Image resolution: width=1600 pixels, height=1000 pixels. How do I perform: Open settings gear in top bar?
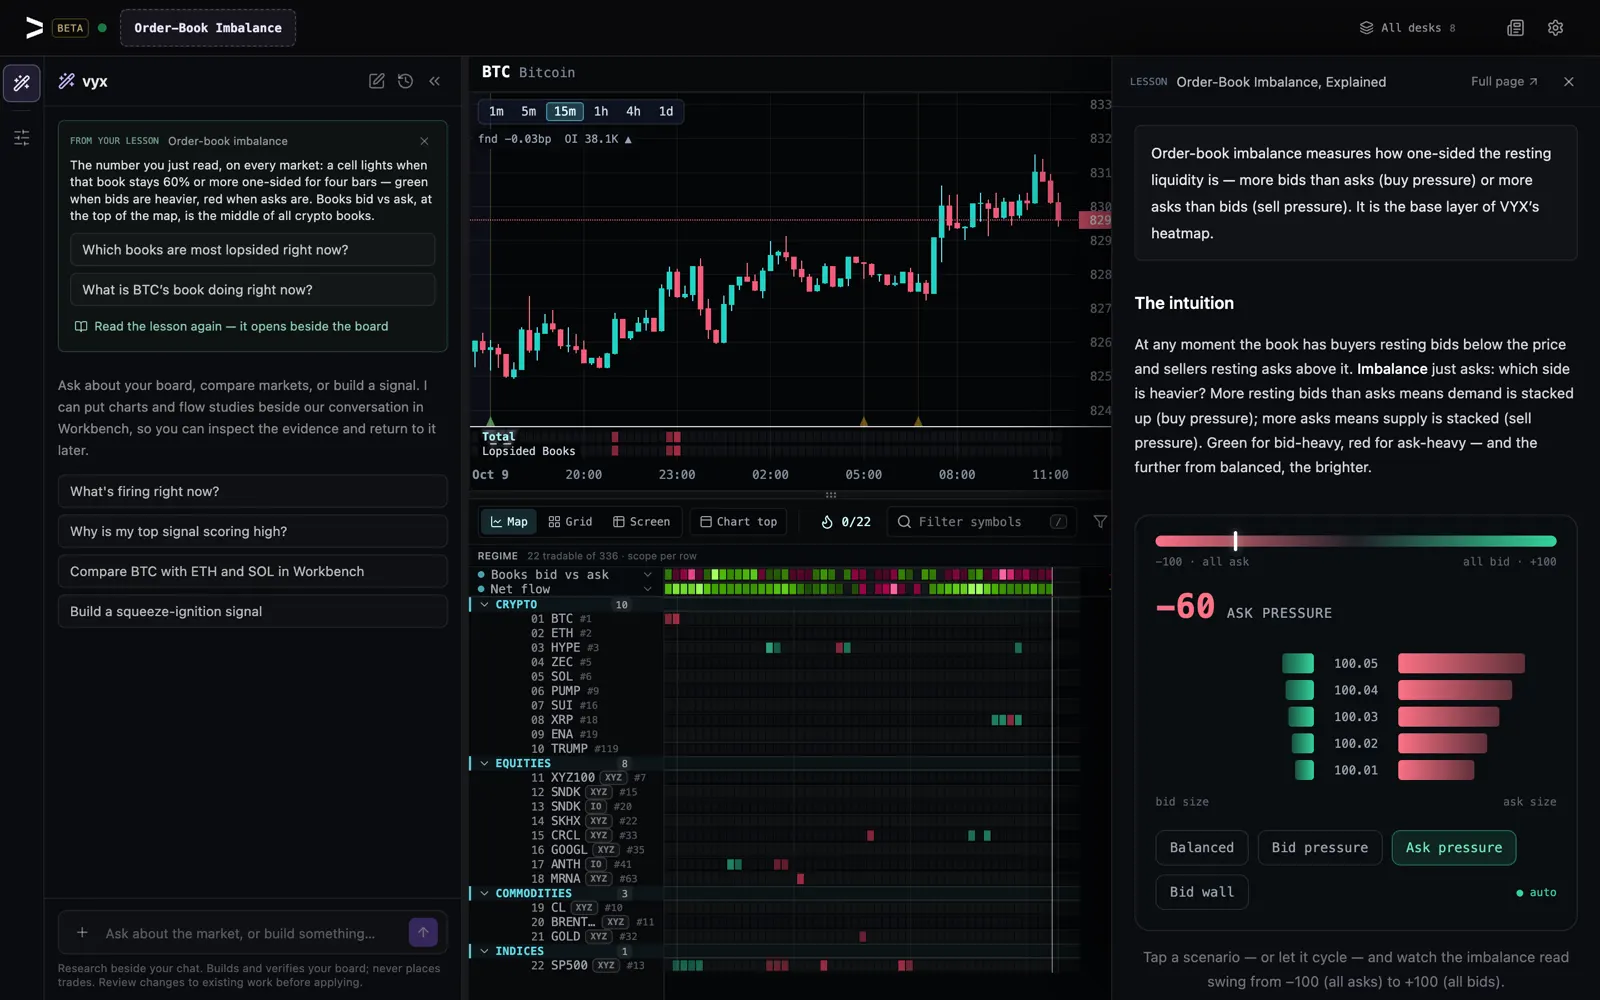pyautogui.click(x=1555, y=28)
